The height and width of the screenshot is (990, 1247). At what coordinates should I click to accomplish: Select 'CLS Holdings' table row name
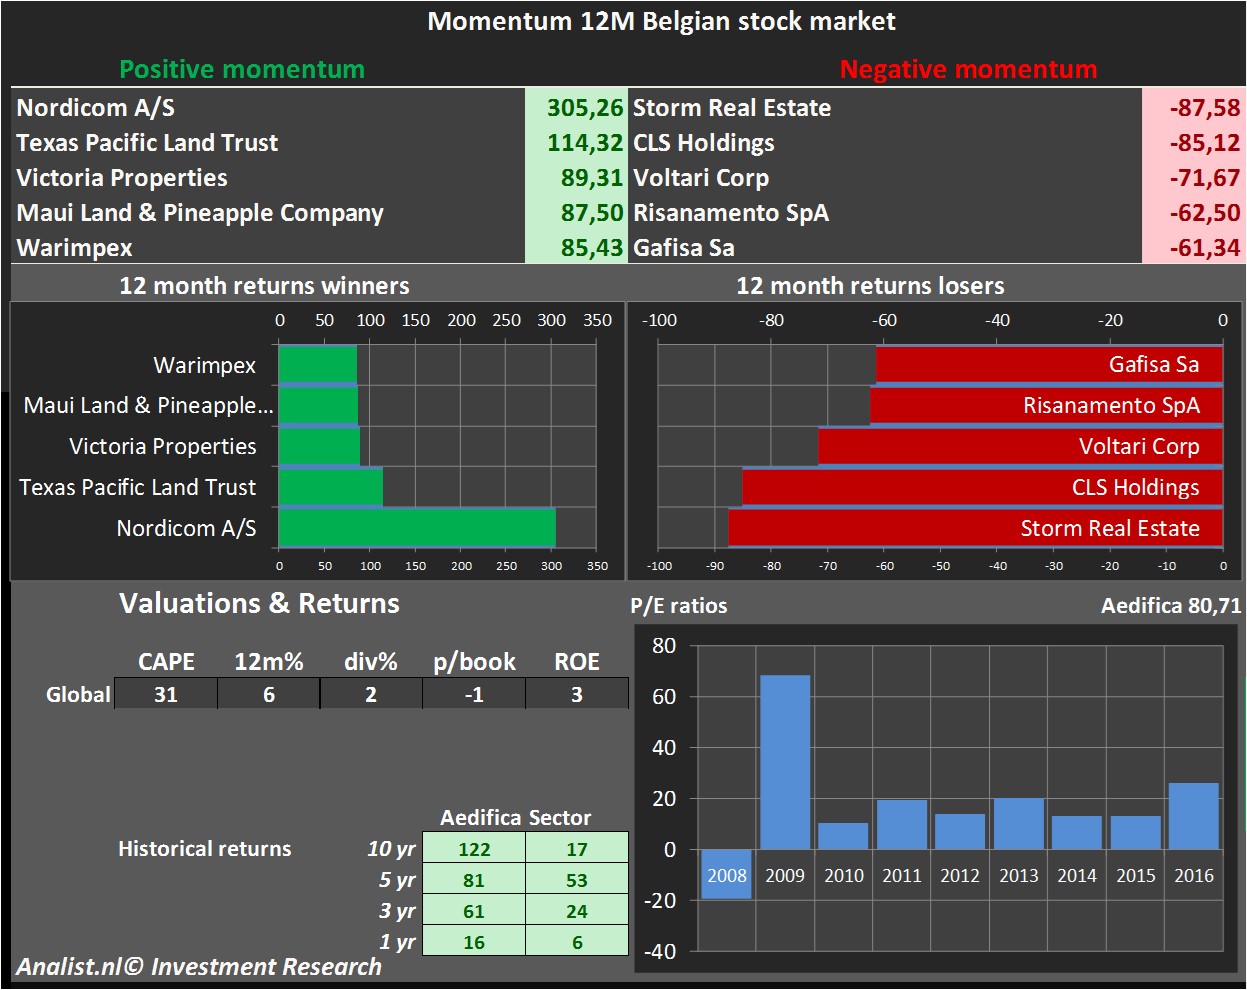tap(704, 143)
